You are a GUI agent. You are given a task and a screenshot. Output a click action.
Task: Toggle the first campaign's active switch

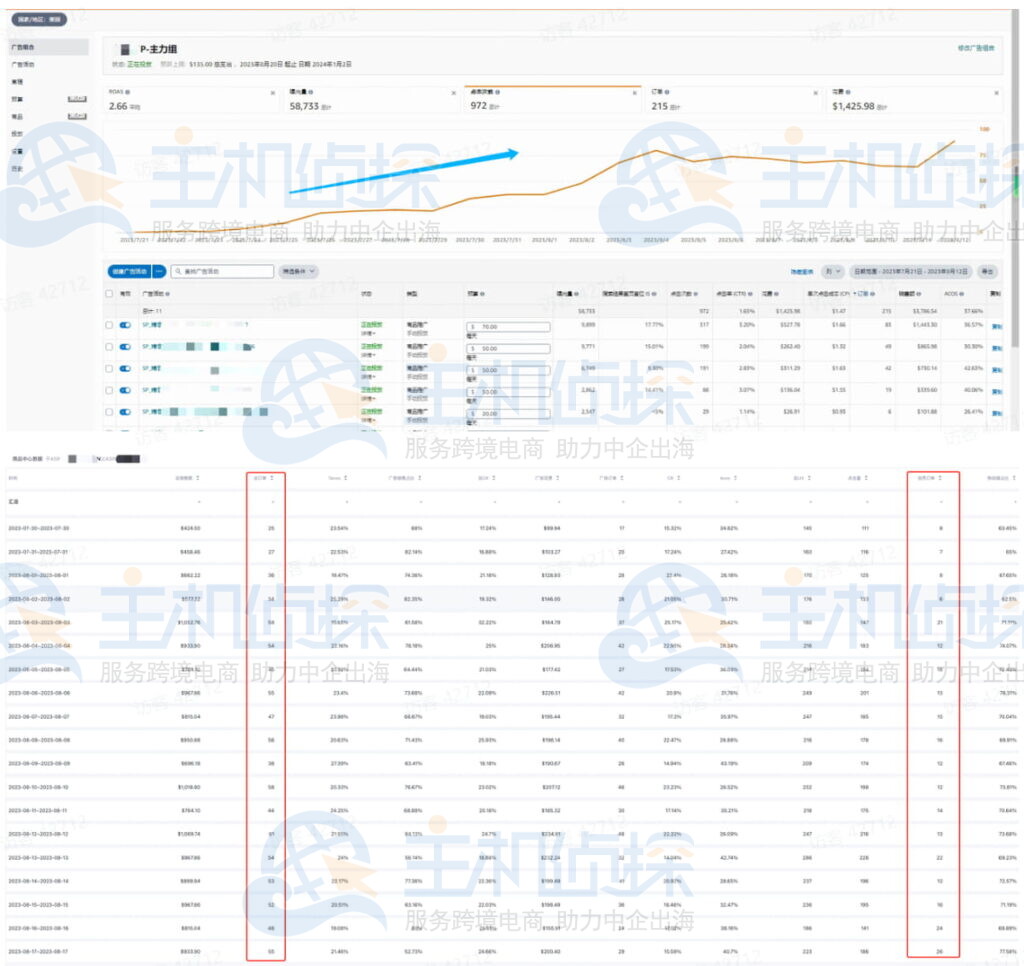click(125, 326)
